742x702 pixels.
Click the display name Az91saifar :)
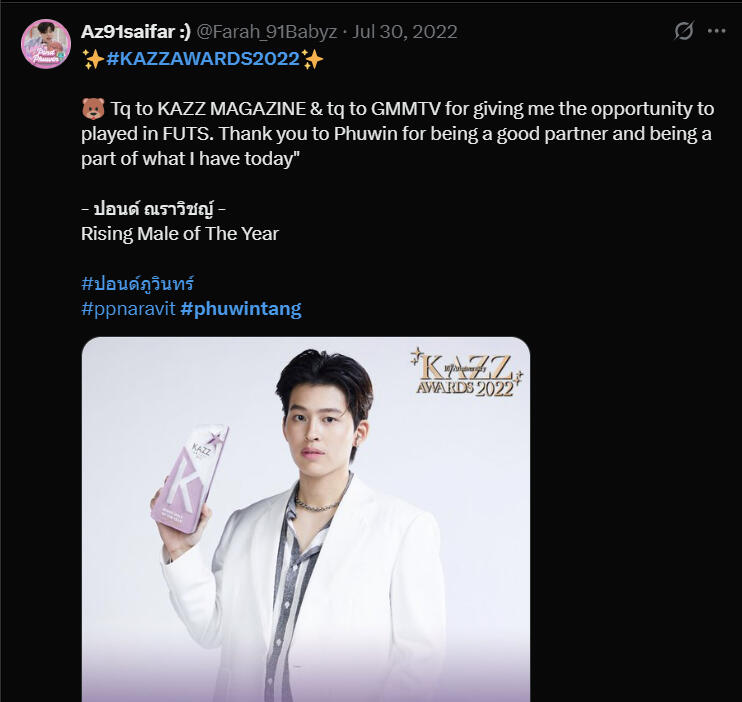click(135, 32)
